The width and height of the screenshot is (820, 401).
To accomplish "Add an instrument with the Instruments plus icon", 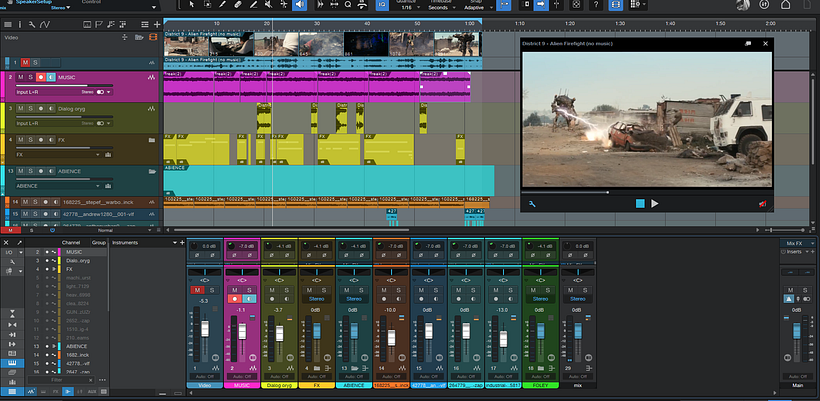I will click(x=182, y=243).
